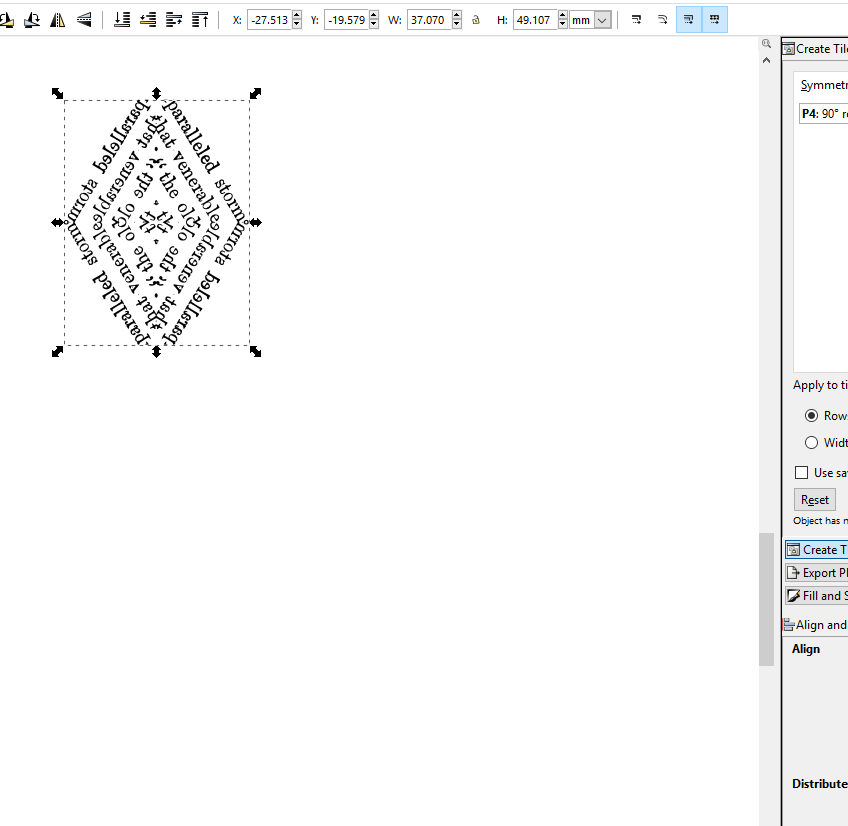Rotate selection 90° clockwise
This screenshot has width=848, height=826.
(x=31, y=18)
